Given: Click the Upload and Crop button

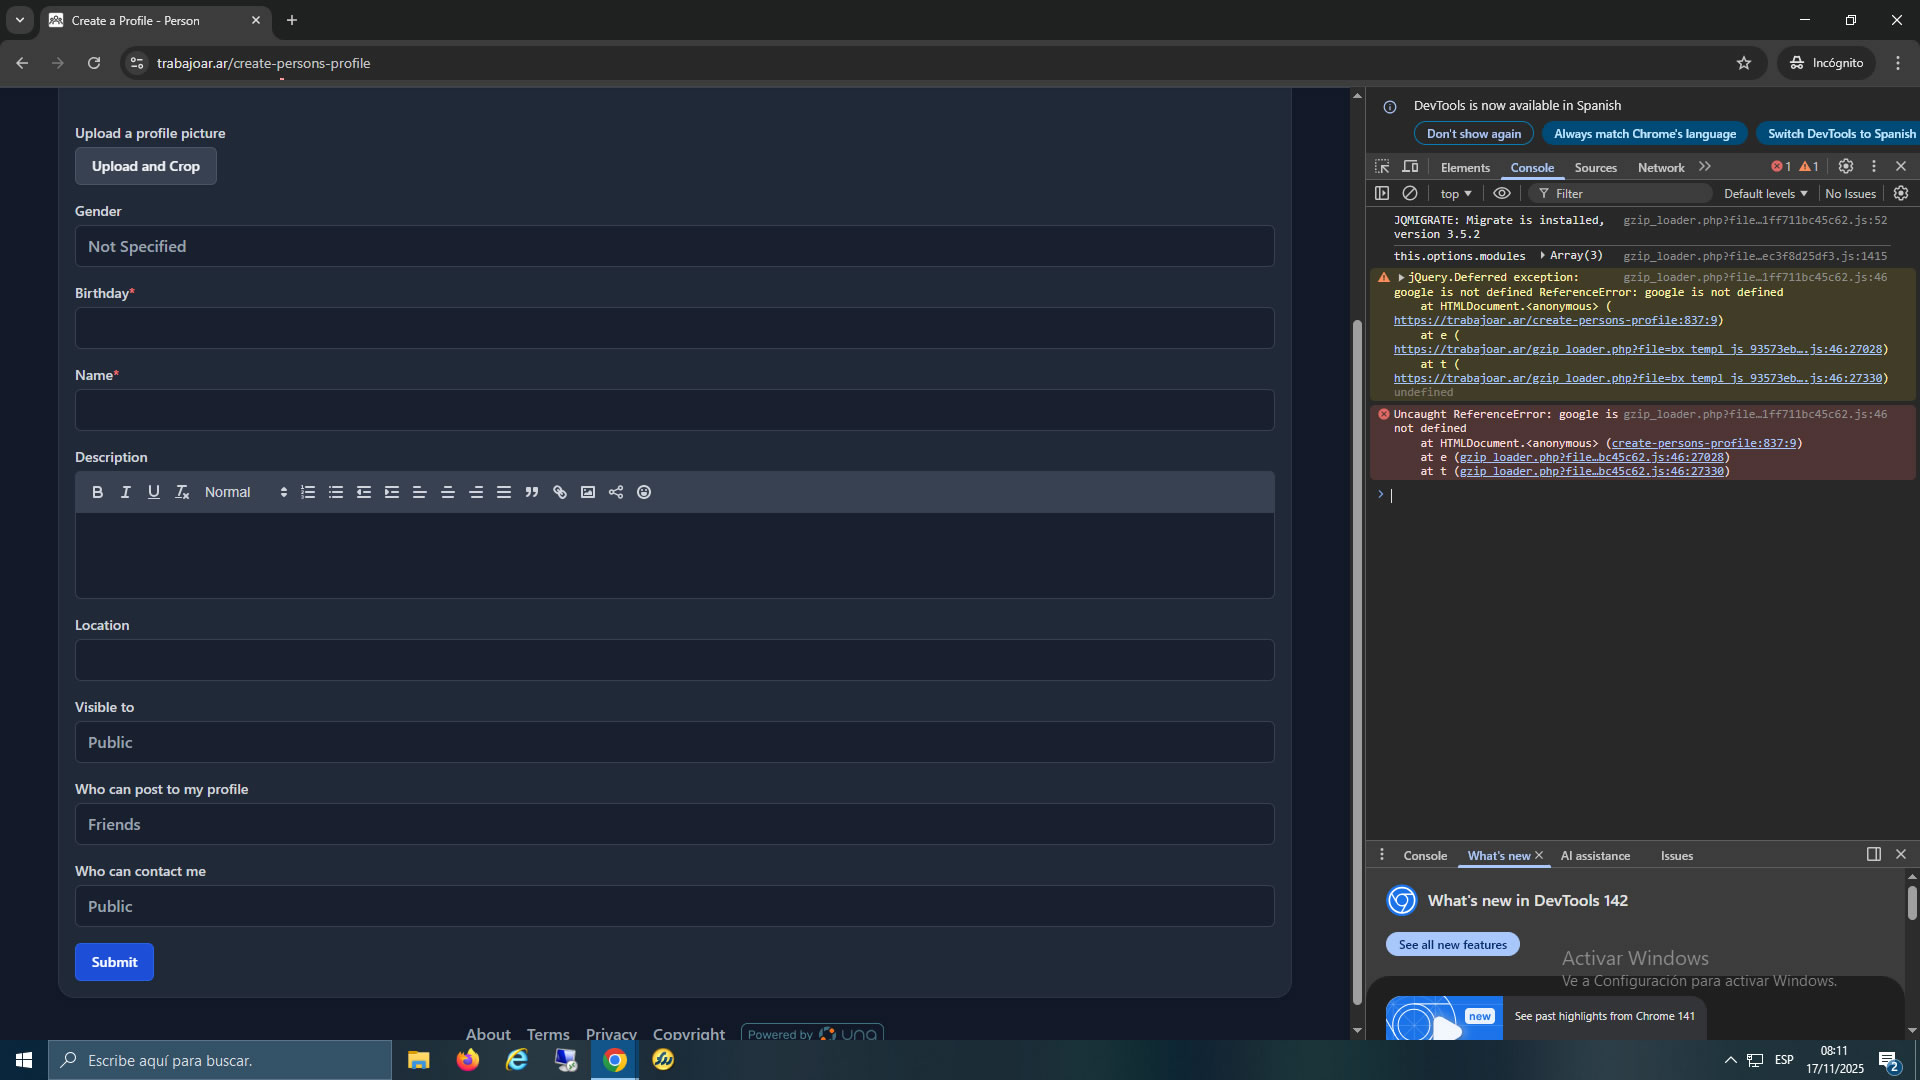Looking at the screenshot, I should pyautogui.click(x=146, y=166).
